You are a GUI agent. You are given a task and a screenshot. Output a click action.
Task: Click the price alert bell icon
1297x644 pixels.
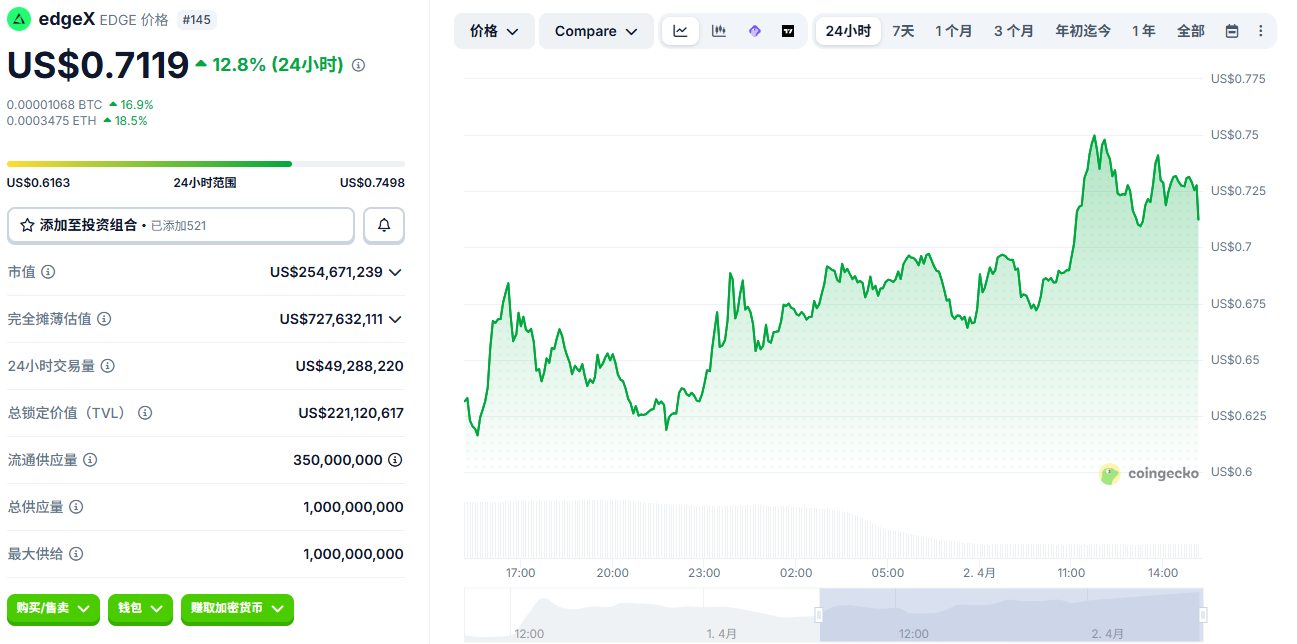tap(384, 226)
